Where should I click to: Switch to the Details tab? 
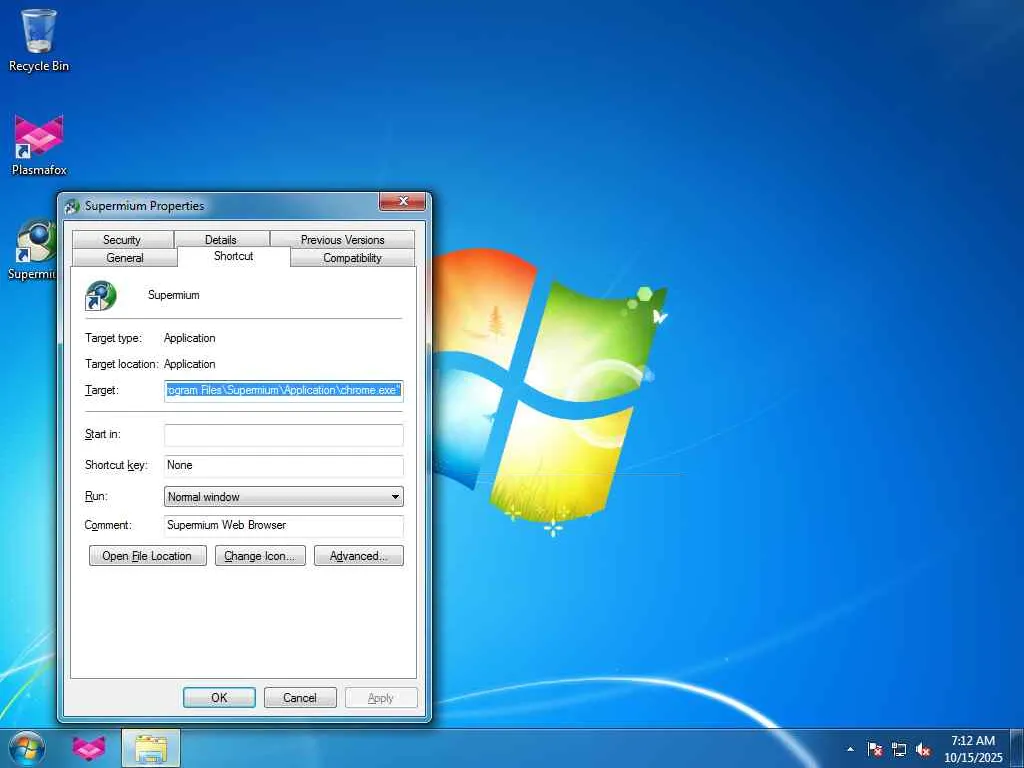click(x=221, y=240)
